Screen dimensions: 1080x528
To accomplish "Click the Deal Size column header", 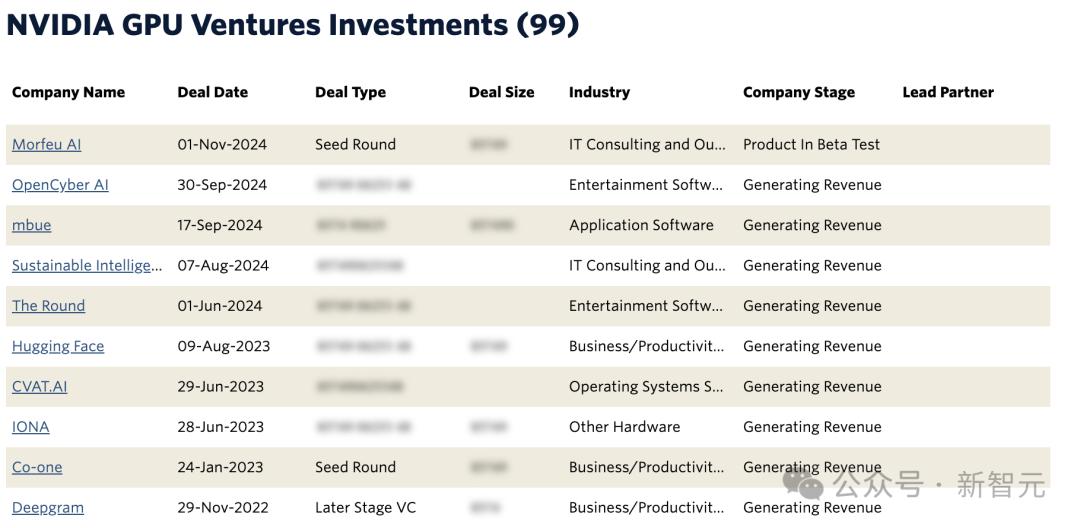I will click(501, 92).
